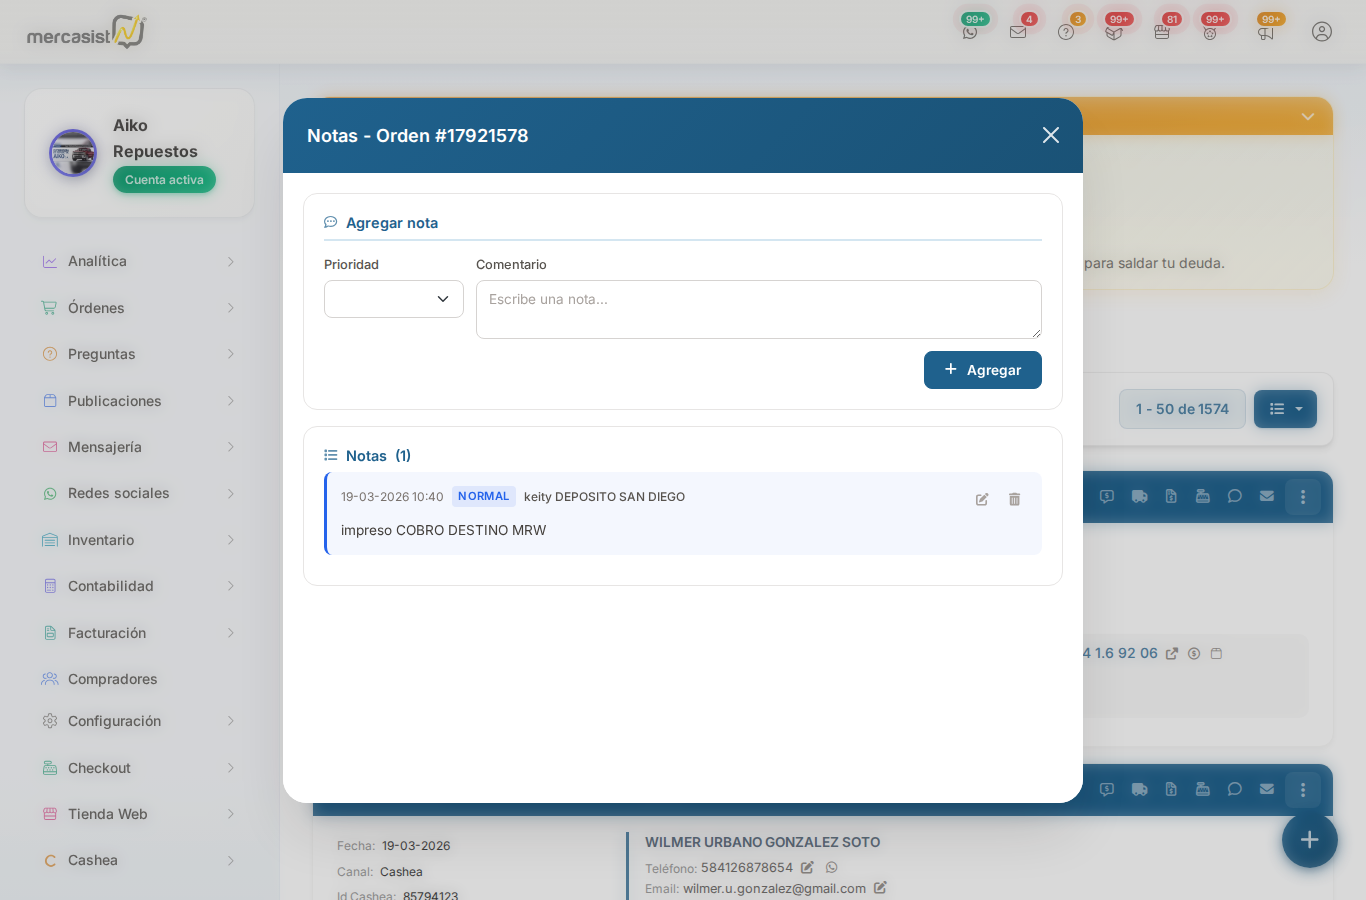Click the megaphone announcements icon
The height and width of the screenshot is (900, 1366).
(1266, 31)
